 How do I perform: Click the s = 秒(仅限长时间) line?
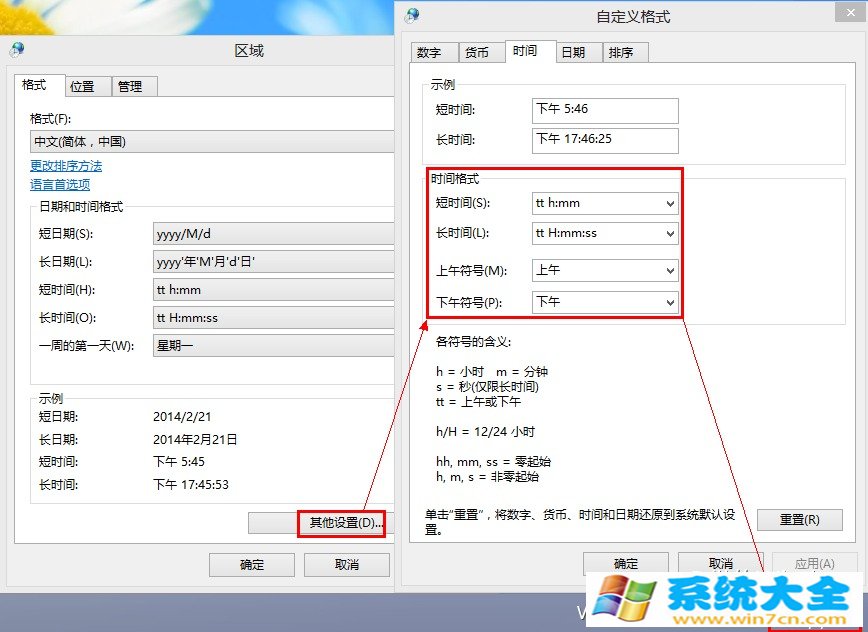point(487,386)
